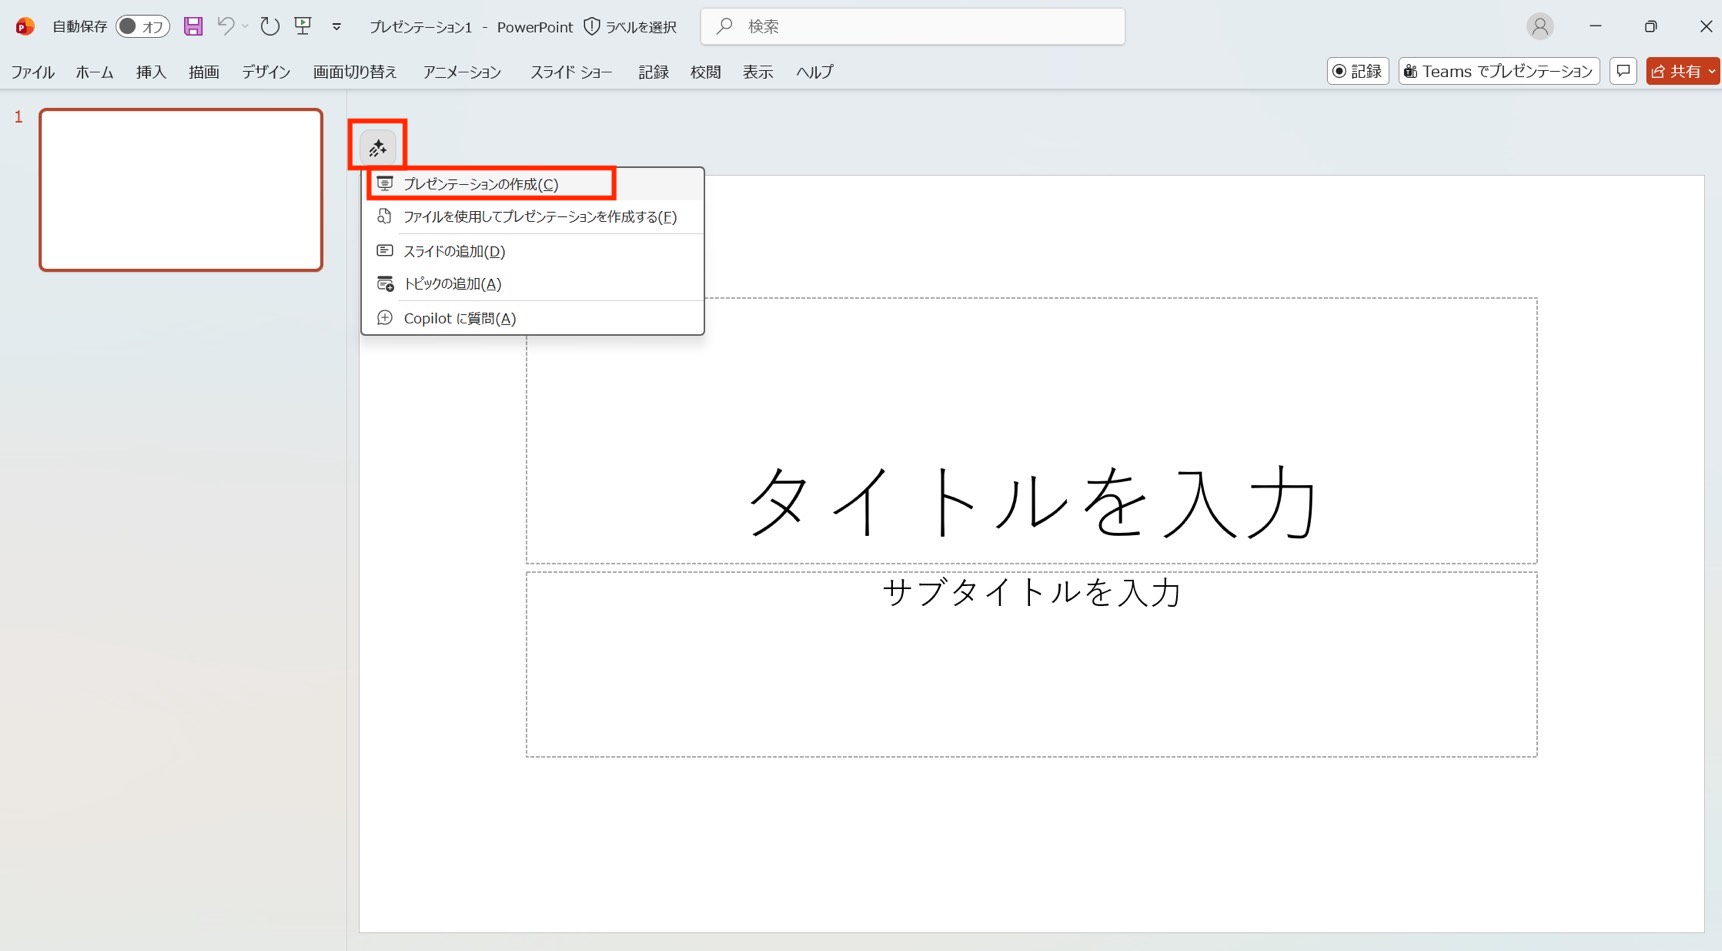Start slideshow from beginning icon
The height and width of the screenshot is (951, 1722).
(x=303, y=26)
